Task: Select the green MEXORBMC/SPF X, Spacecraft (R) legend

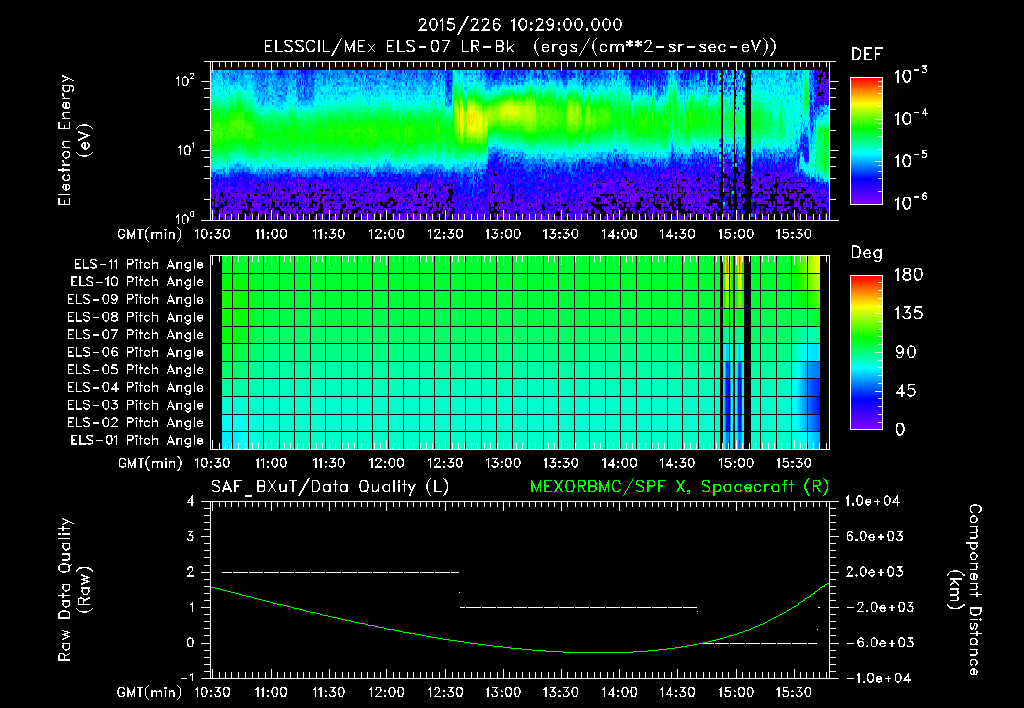Action: coord(679,487)
